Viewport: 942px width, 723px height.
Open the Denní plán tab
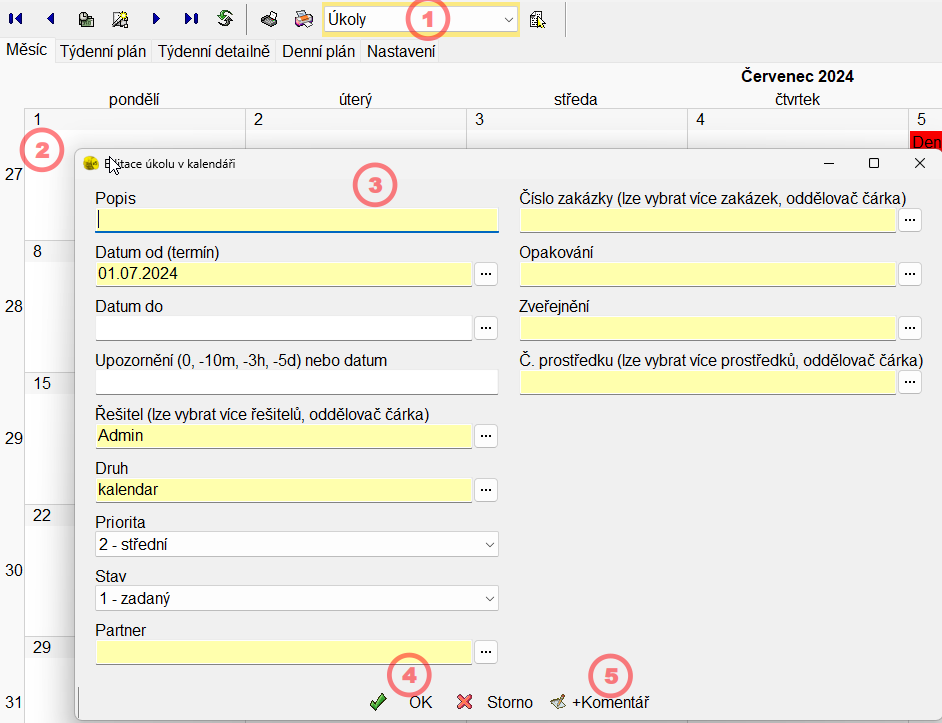coord(320,51)
